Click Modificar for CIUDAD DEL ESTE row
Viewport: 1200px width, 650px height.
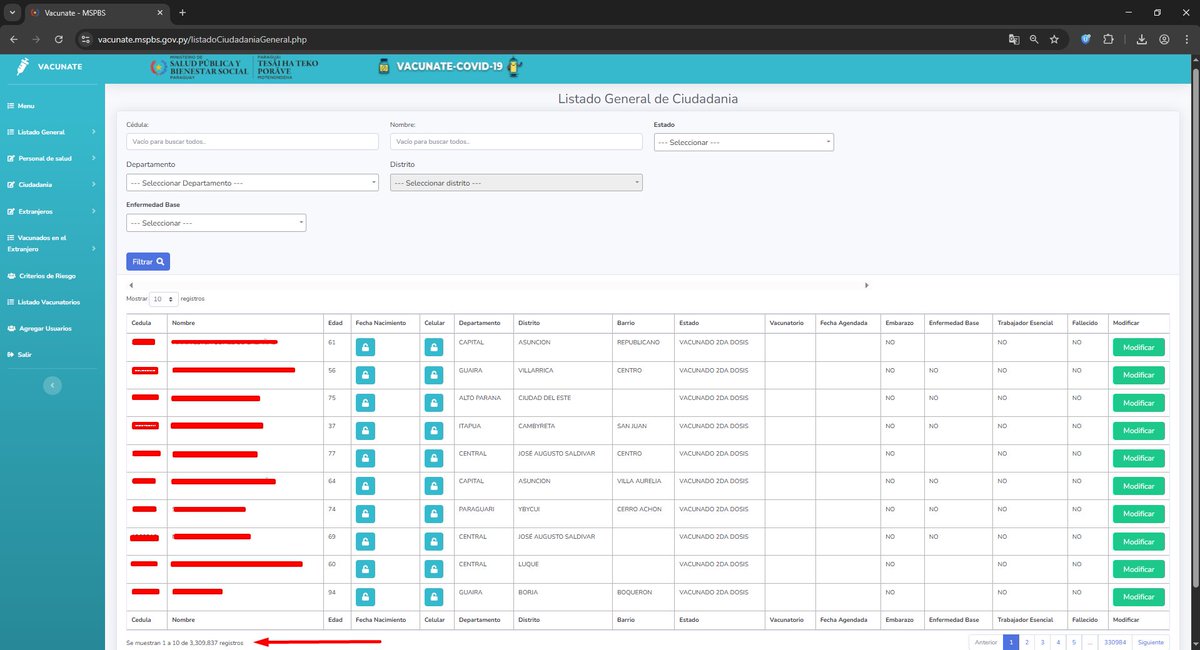[x=1138, y=402]
